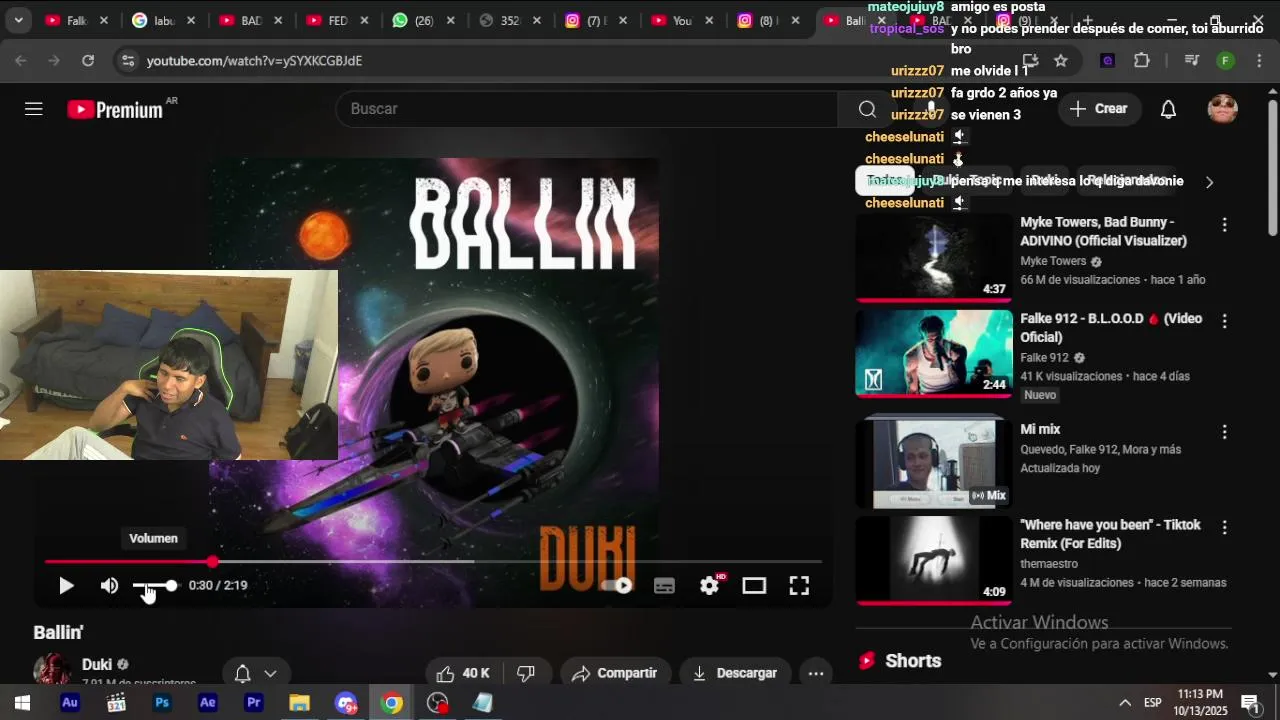
Task: Enter fullscreen mode
Action: pos(799,586)
